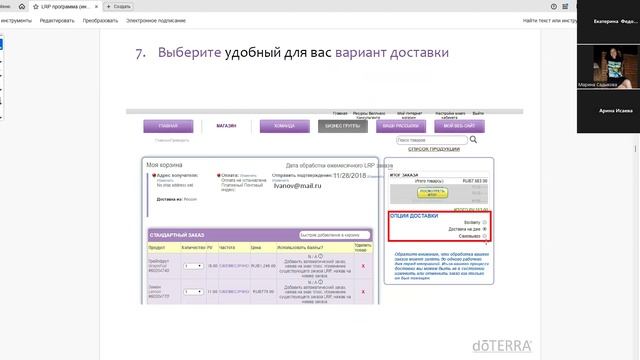The height and width of the screenshot is (360, 640).
Task: Click the СТАНДАРТНЫЙ ЗАКАЗ header
Action: pyautogui.click(x=177, y=235)
